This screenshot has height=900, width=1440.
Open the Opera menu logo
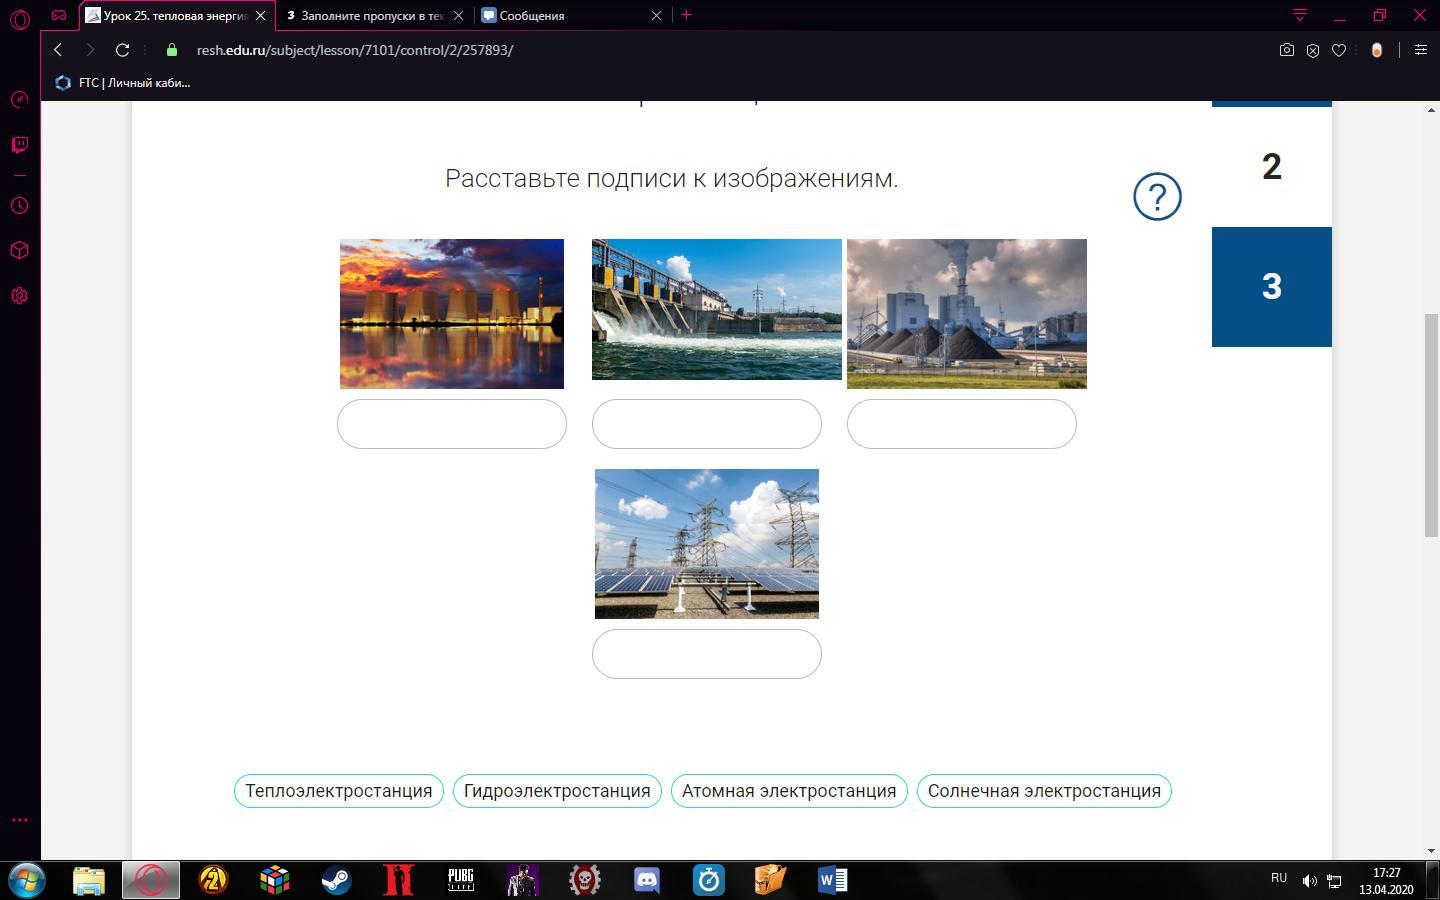point(19,20)
